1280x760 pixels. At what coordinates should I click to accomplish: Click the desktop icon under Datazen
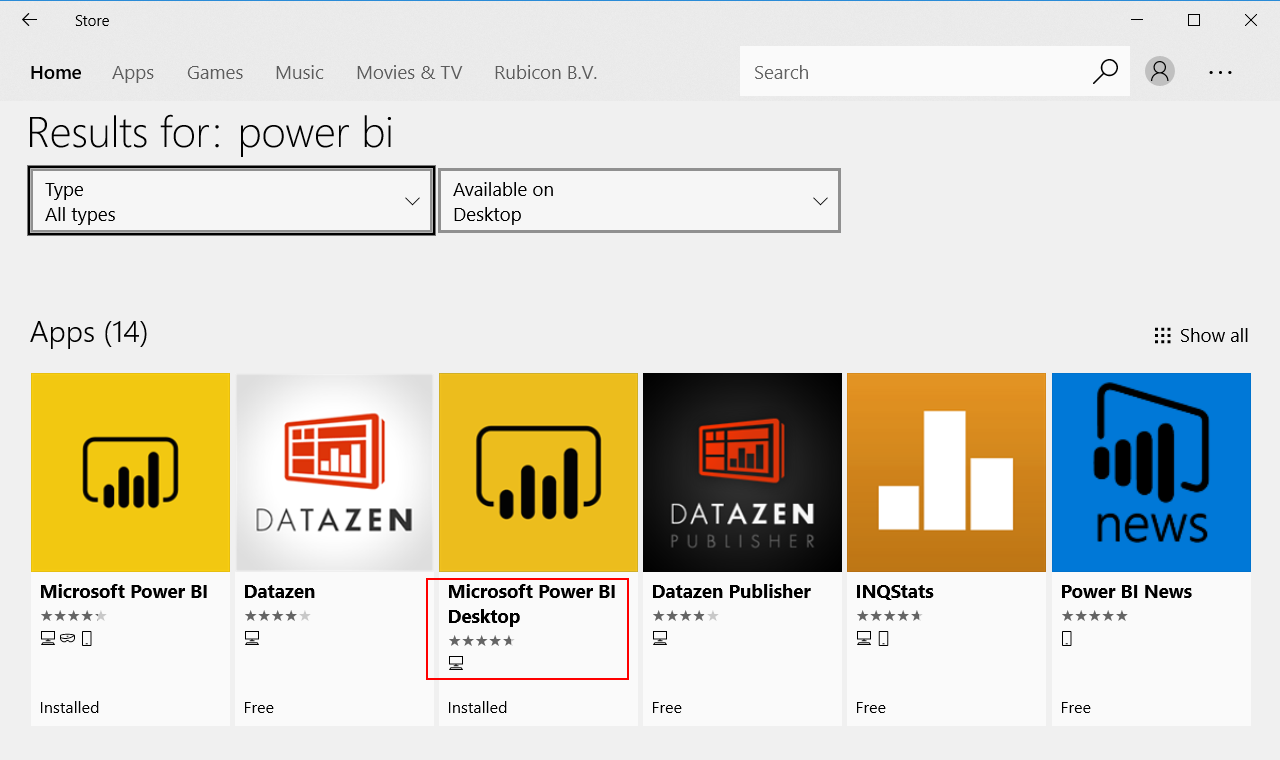[x=253, y=637]
